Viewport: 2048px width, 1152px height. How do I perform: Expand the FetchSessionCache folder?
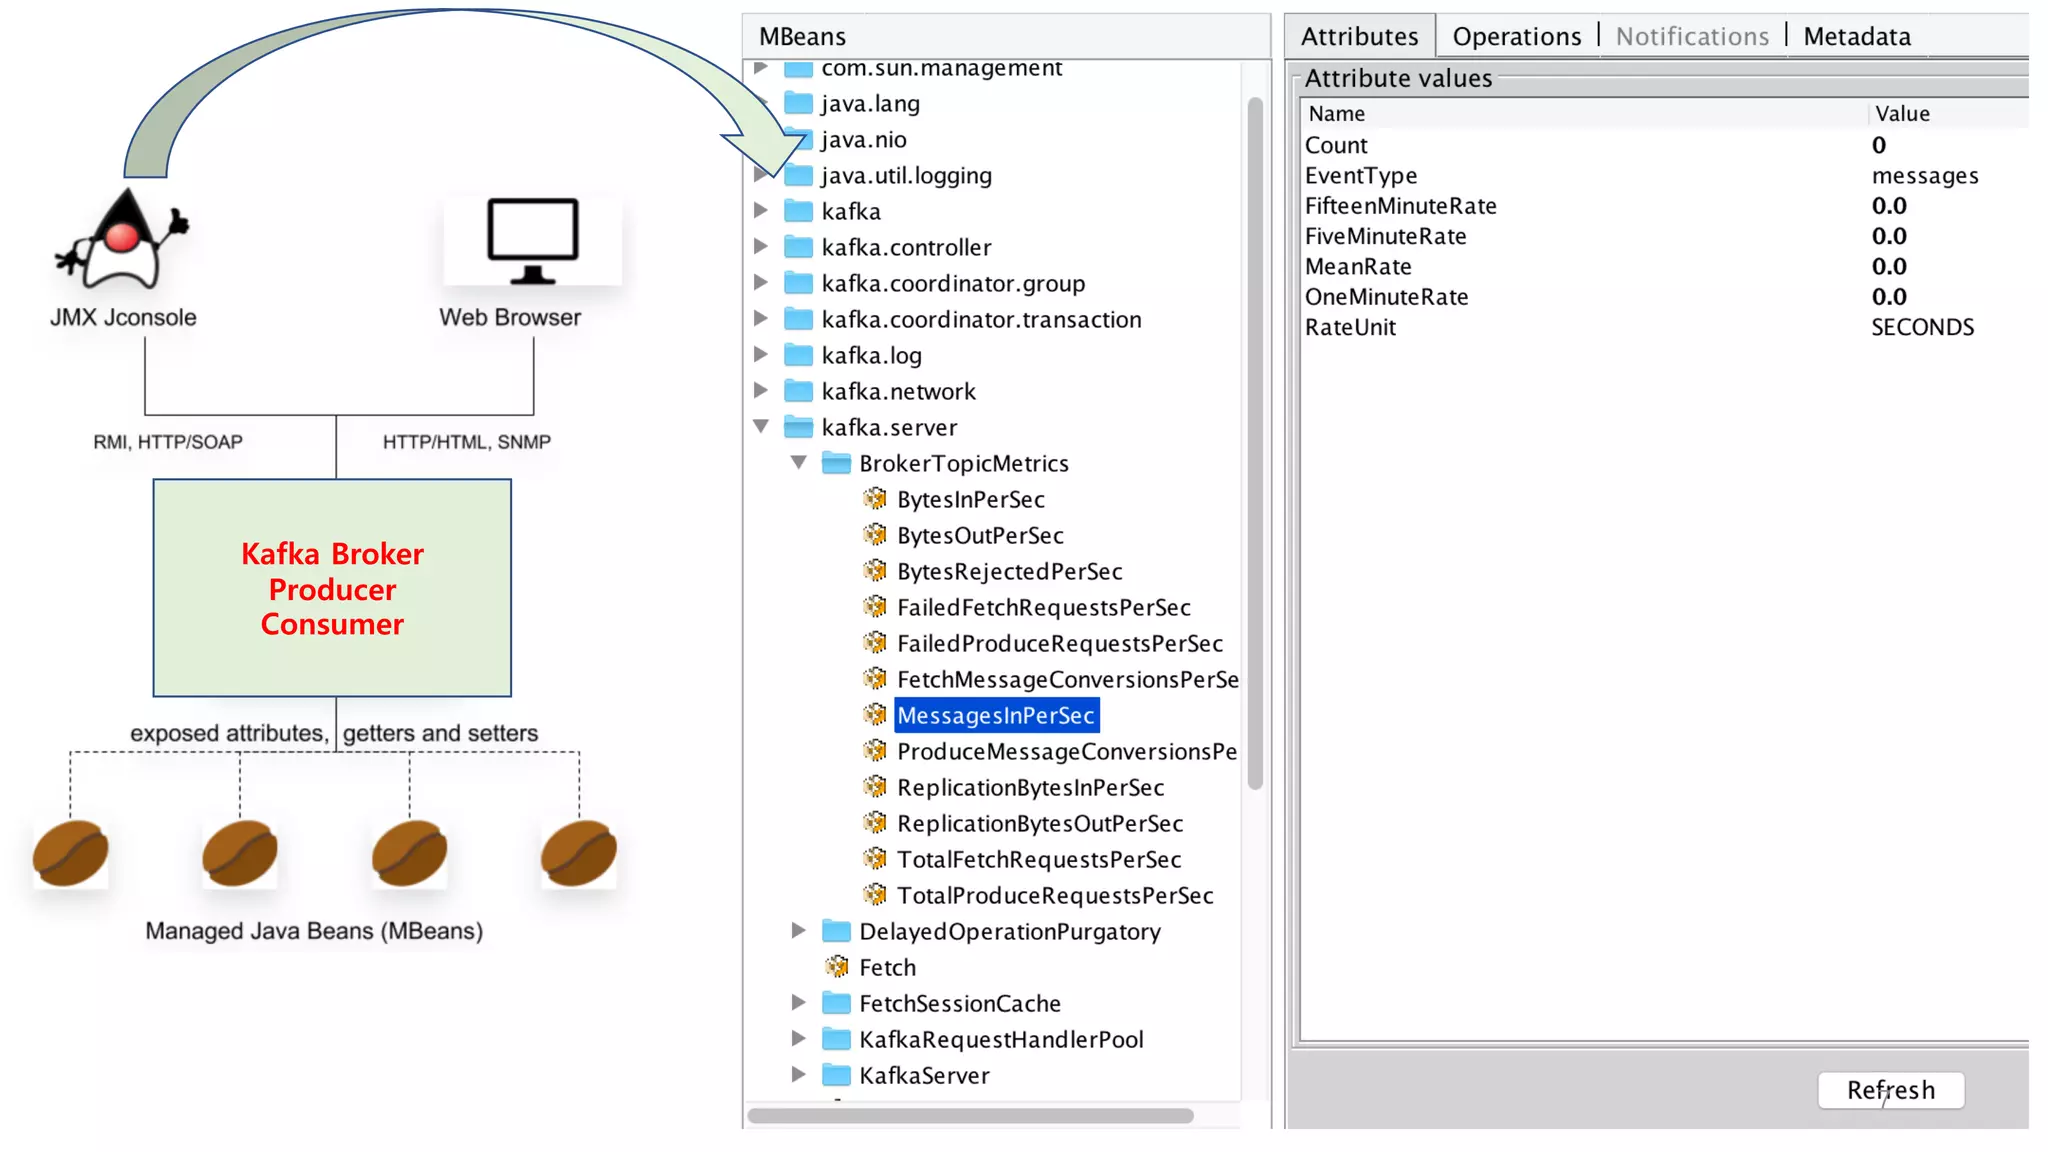click(x=799, y=1003)
